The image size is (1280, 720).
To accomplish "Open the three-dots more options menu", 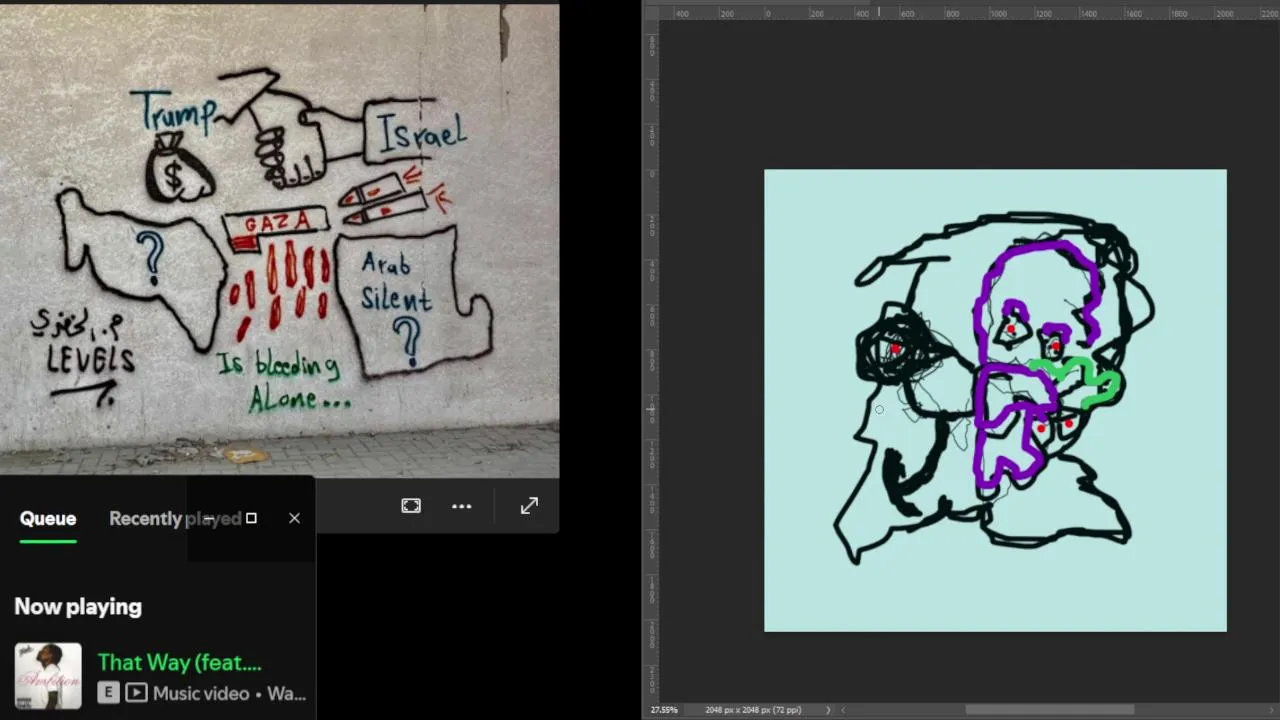I will point(461,506).
